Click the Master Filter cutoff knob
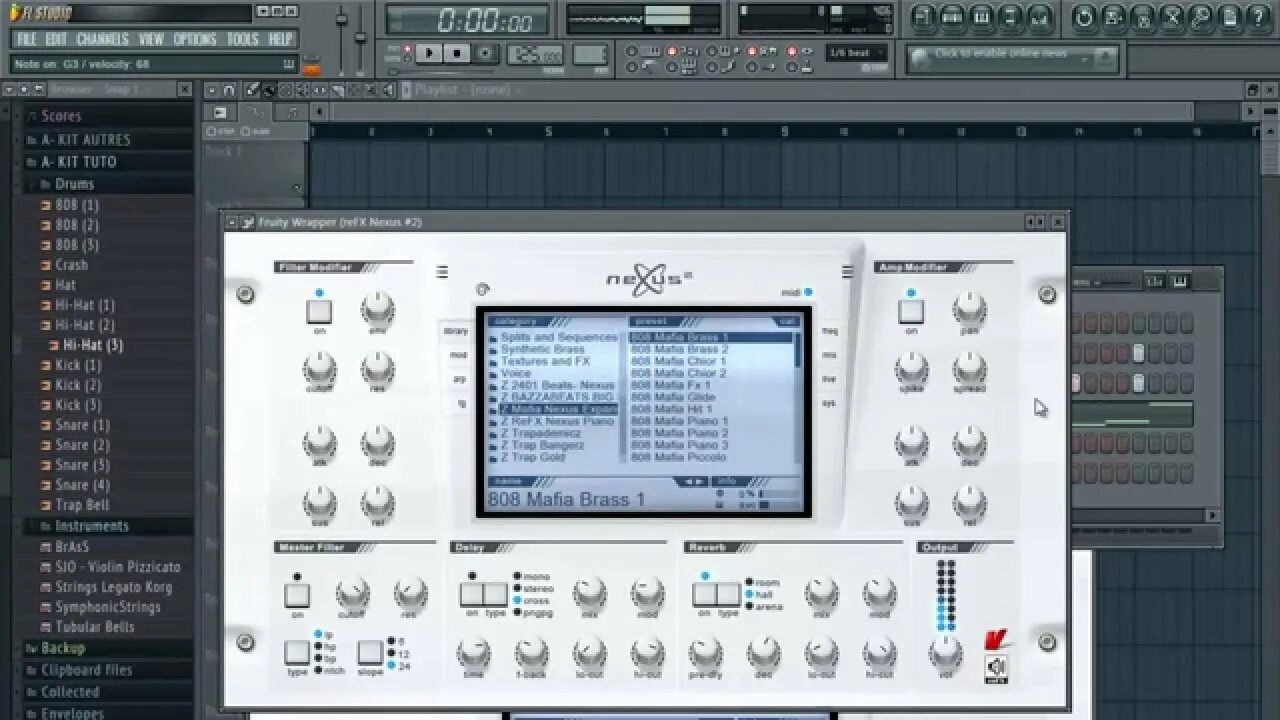Viewport: 1280px width, 720px height. 352,595
